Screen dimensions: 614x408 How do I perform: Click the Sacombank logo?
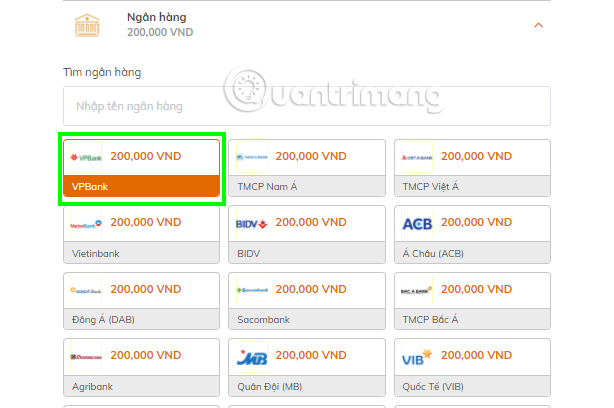(x=252, y=290)
